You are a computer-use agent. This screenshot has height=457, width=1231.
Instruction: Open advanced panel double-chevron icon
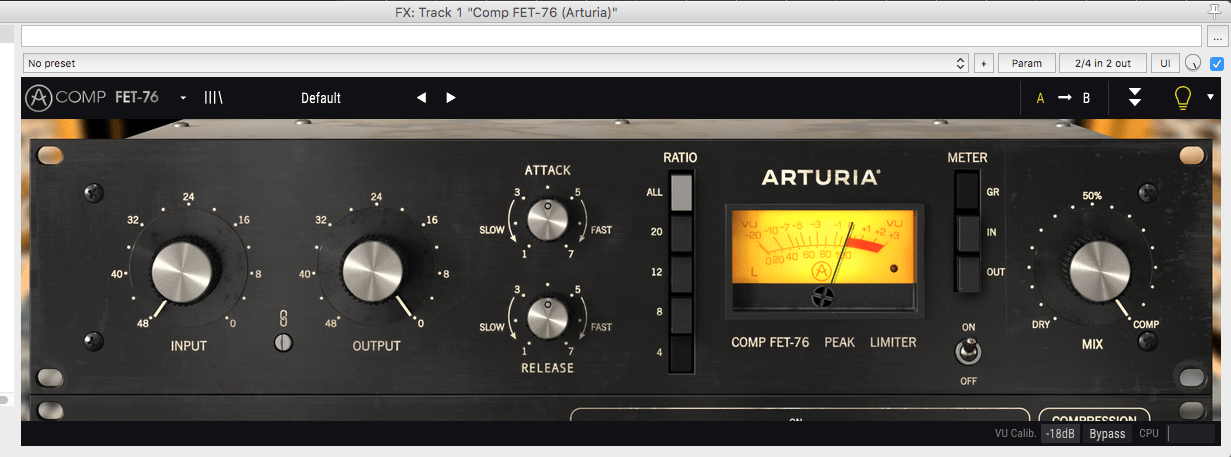(x=1135, y=98)
